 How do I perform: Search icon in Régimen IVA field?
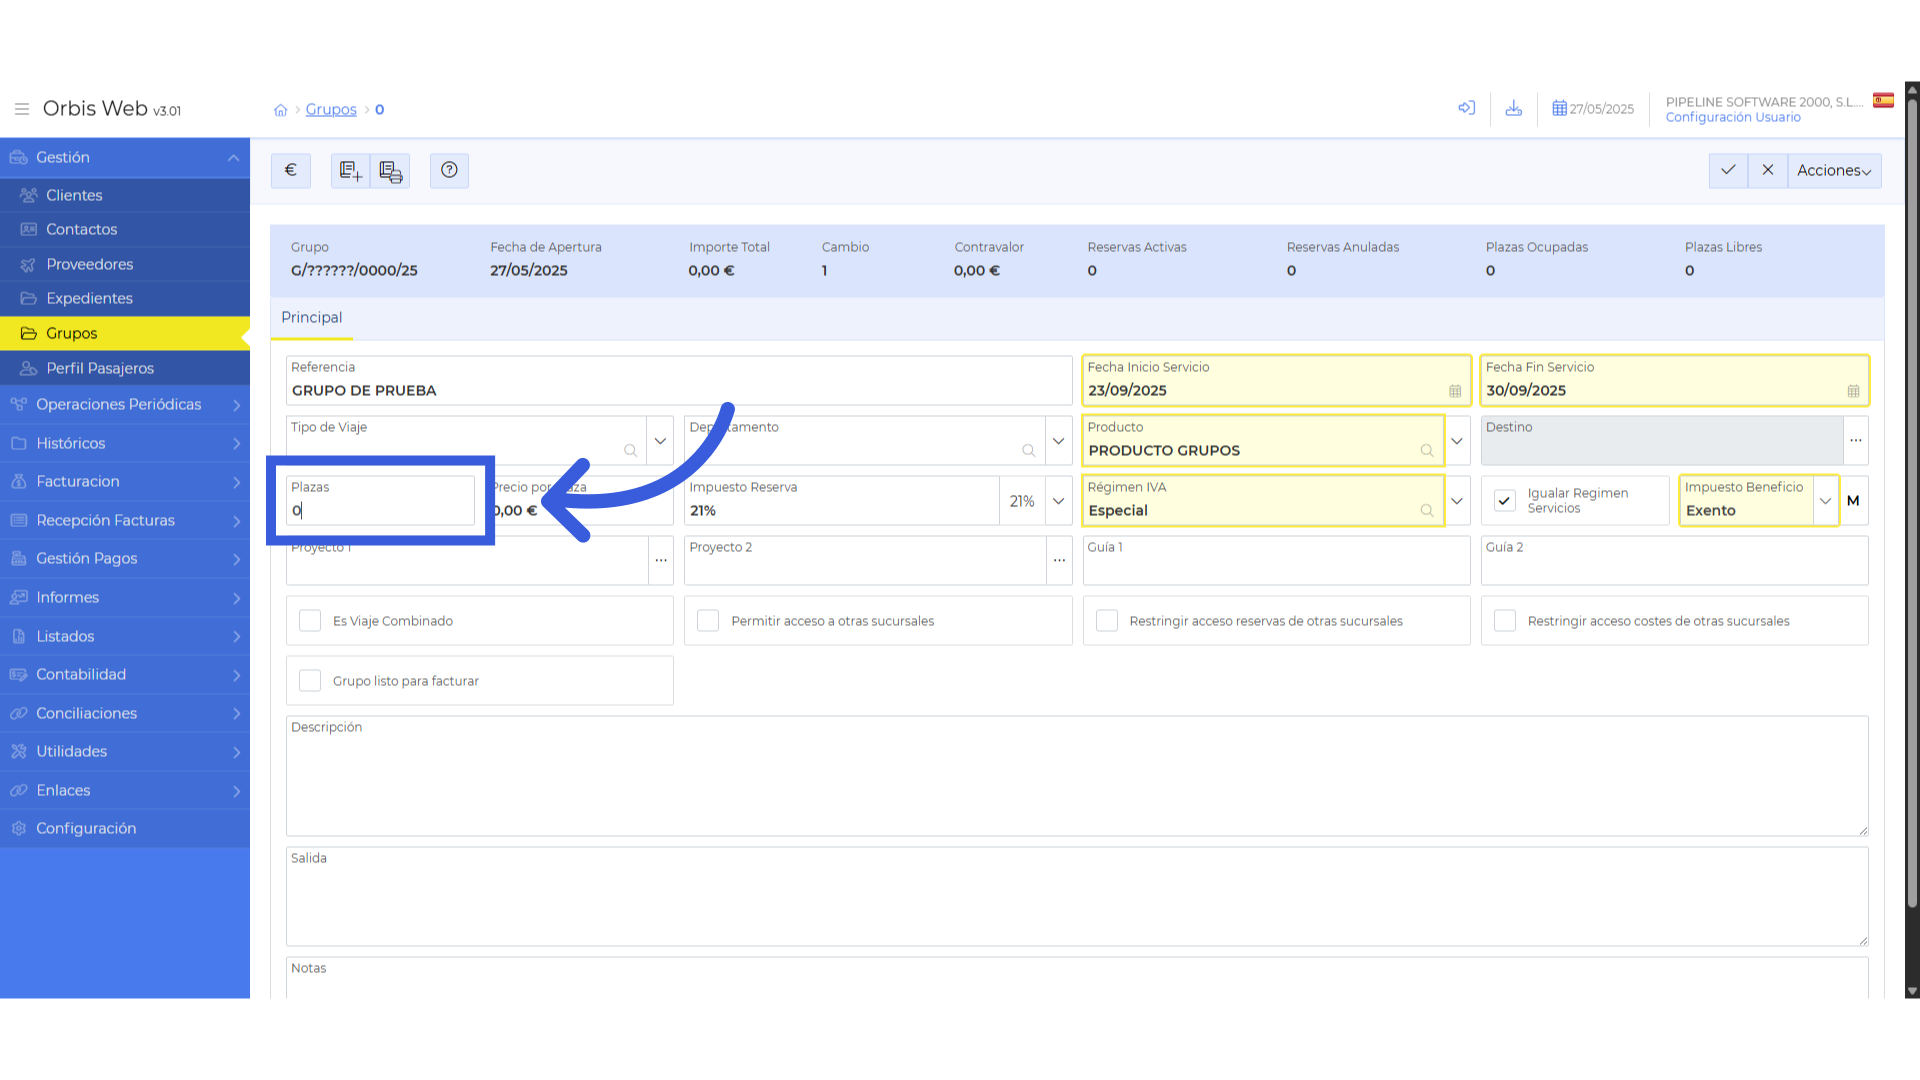pyautogui.click(x=1427, y=511)
